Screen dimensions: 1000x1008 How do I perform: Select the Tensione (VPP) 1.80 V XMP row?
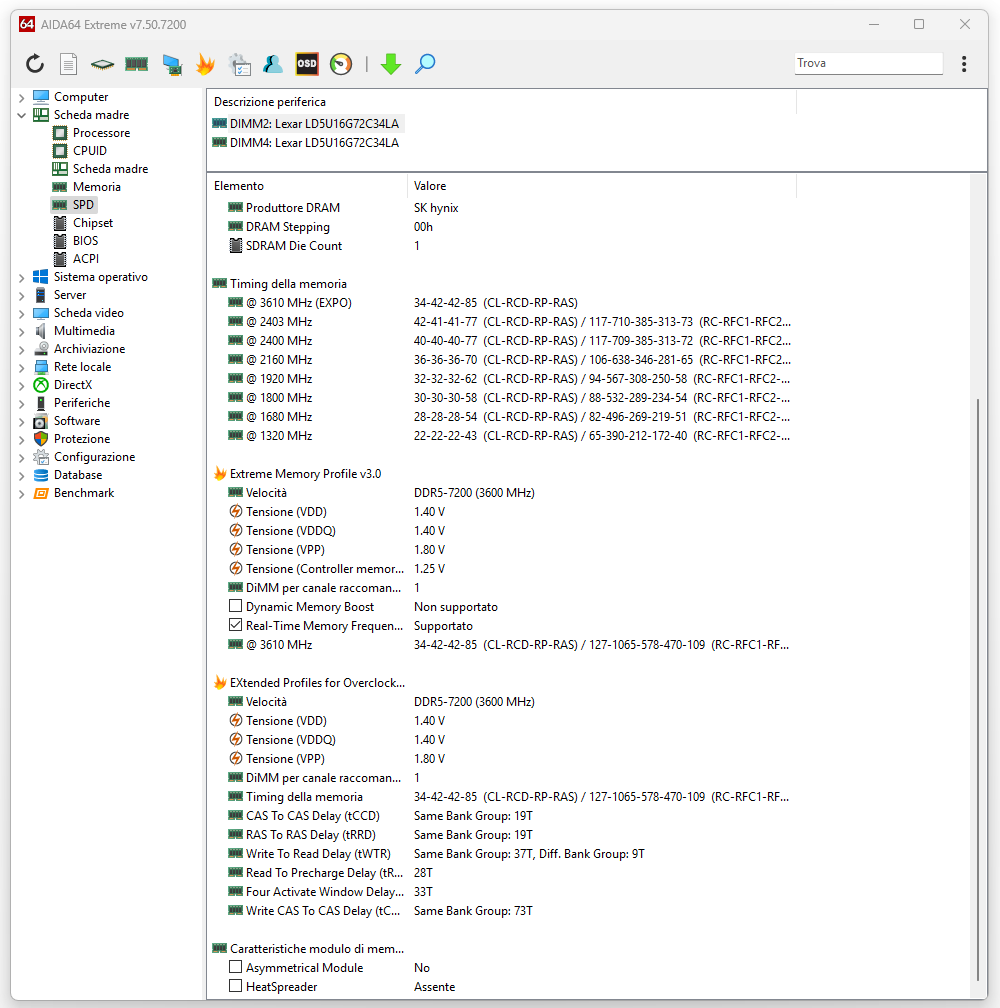coord(503,550)
